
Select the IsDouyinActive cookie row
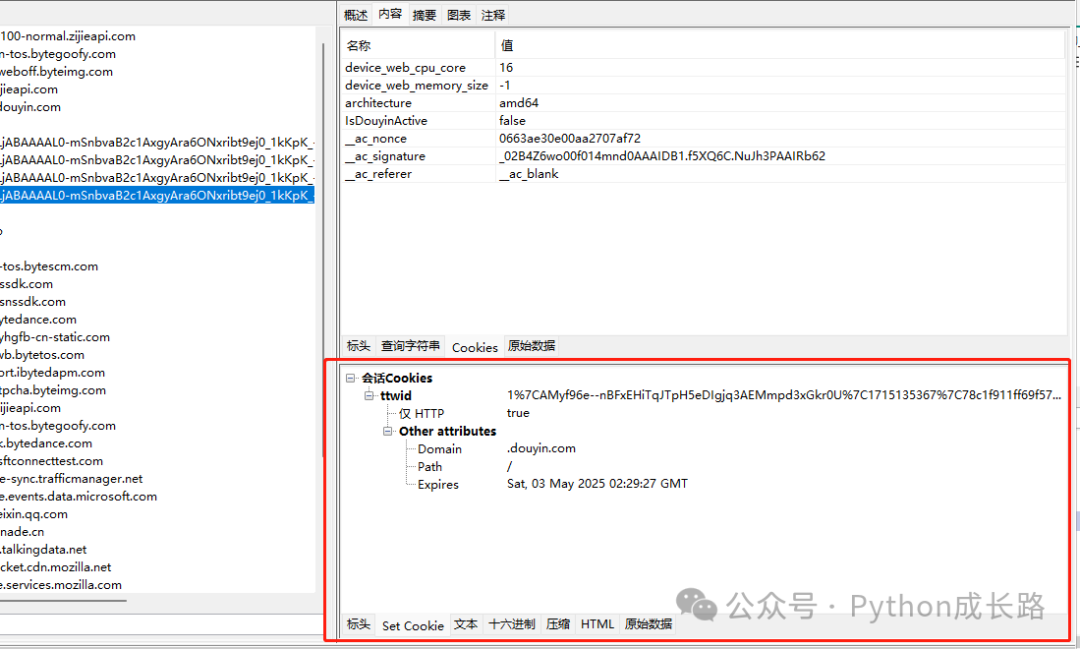tap(704, 121)
